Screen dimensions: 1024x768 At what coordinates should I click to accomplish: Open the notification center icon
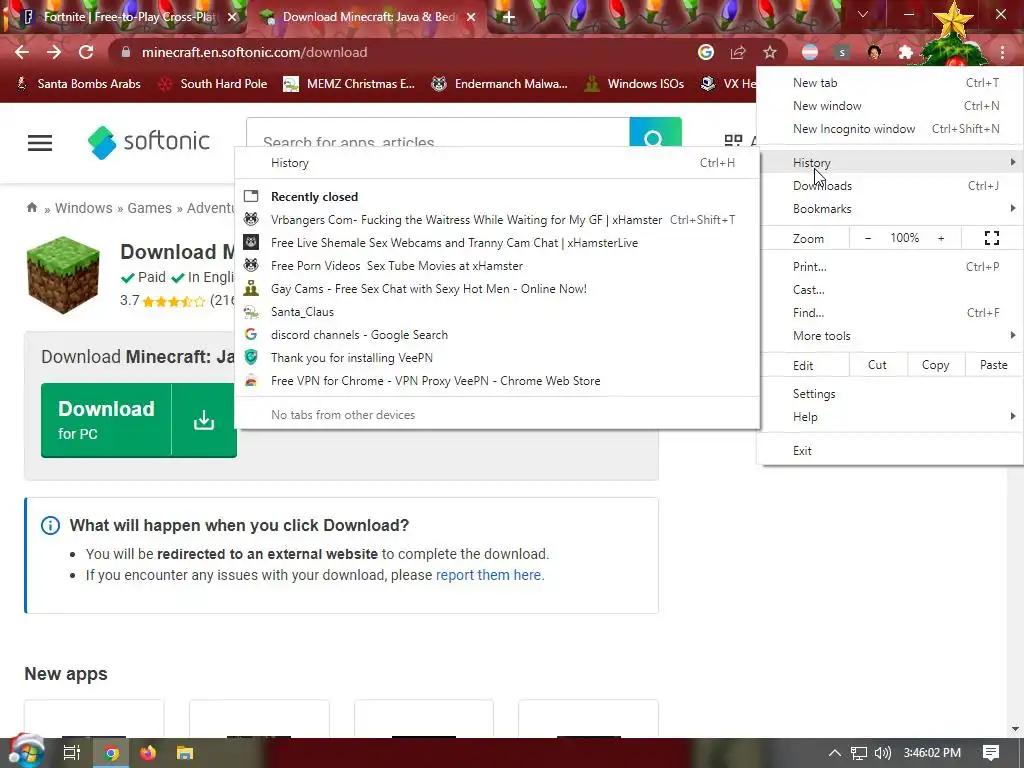coord(991,753)
